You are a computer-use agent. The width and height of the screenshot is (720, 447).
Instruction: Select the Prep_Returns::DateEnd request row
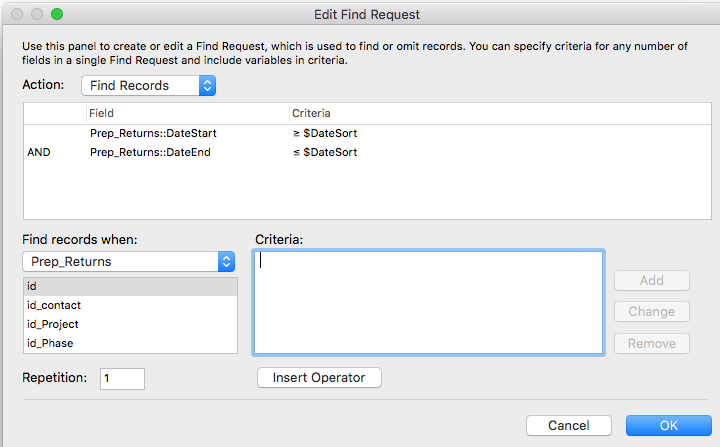(367, 152)
